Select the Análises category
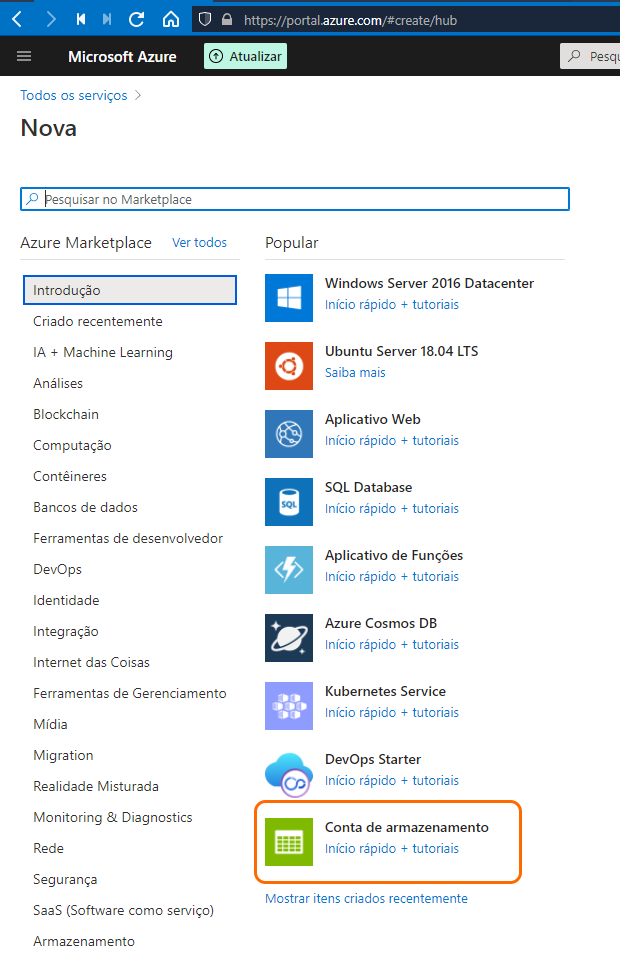The width and height of the screenshot is (620, 957). coord(58,383)
